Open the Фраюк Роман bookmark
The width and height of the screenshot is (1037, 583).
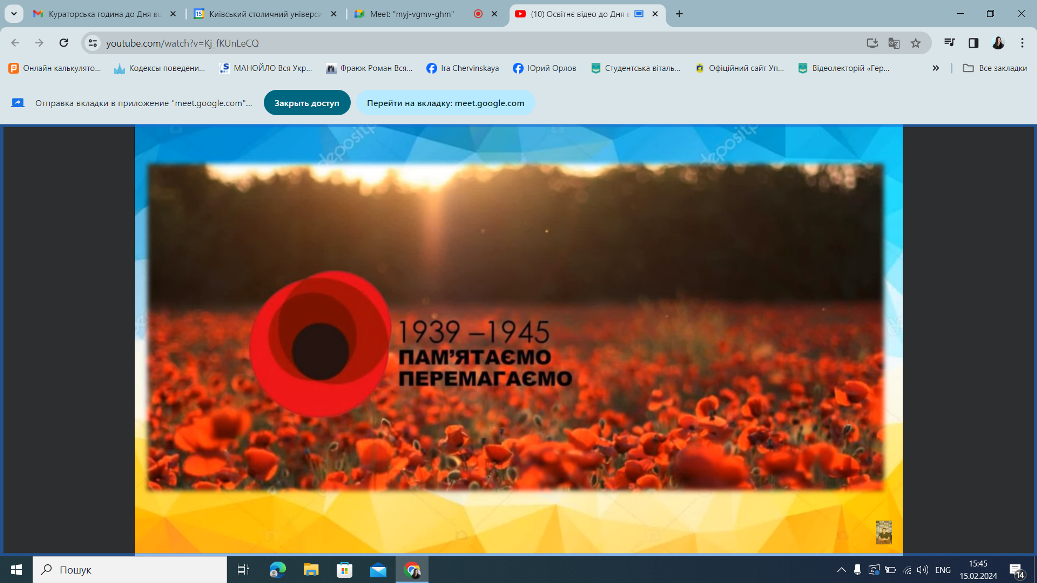(x=369, y=68)
